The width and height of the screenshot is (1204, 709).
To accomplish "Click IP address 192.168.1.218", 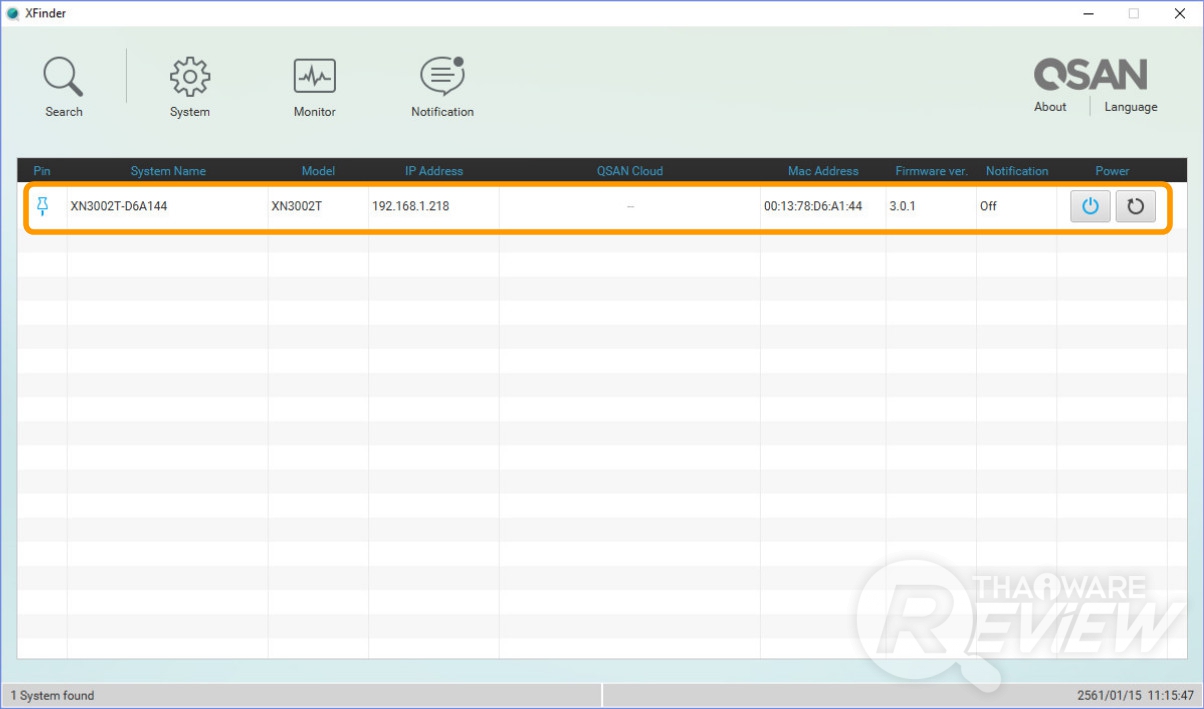I will pos(410,207).
